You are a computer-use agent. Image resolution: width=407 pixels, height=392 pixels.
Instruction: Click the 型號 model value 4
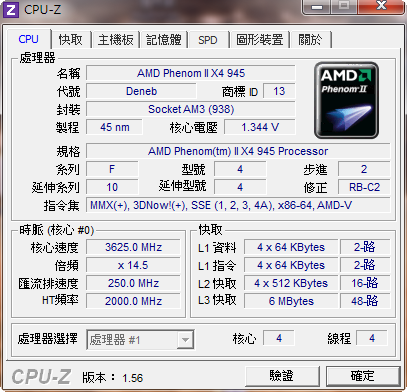pyautogui.click(x=240, y=169)
